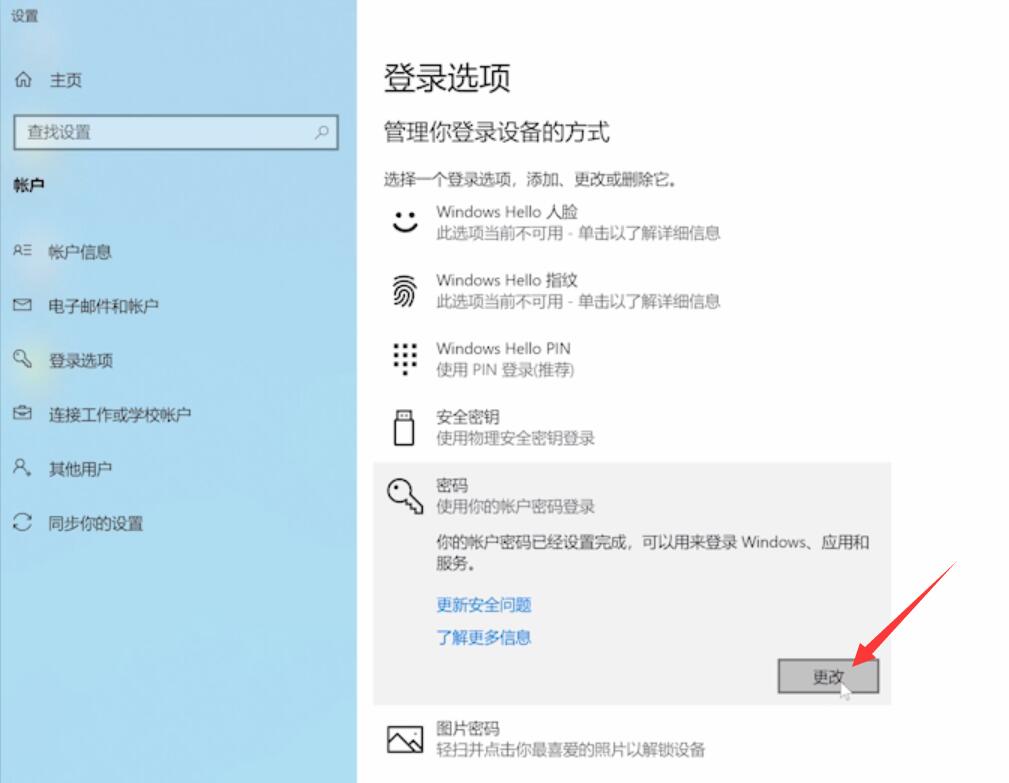Screen dimensions: 1009x783
Task: Expand Windows Hello PIN option
Action: coord(632,358)
